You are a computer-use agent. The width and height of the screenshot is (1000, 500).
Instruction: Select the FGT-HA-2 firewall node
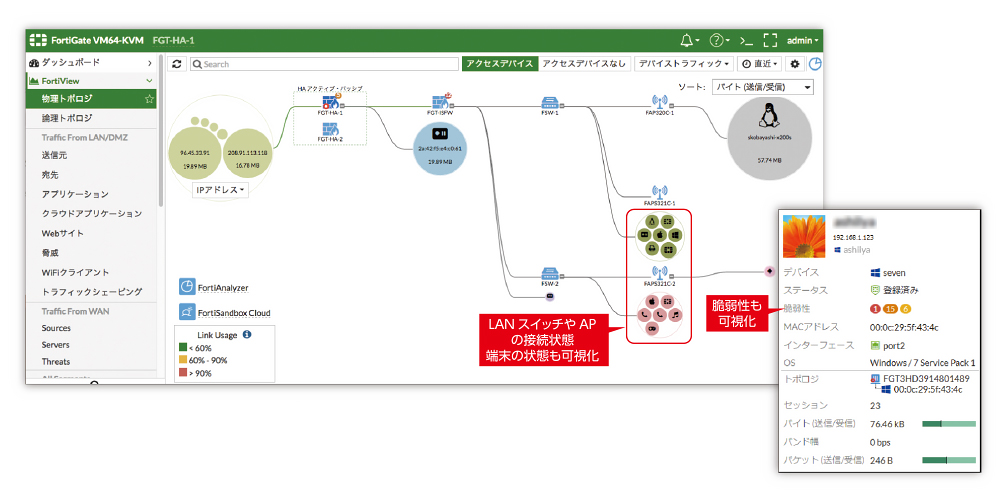point(330,131)
